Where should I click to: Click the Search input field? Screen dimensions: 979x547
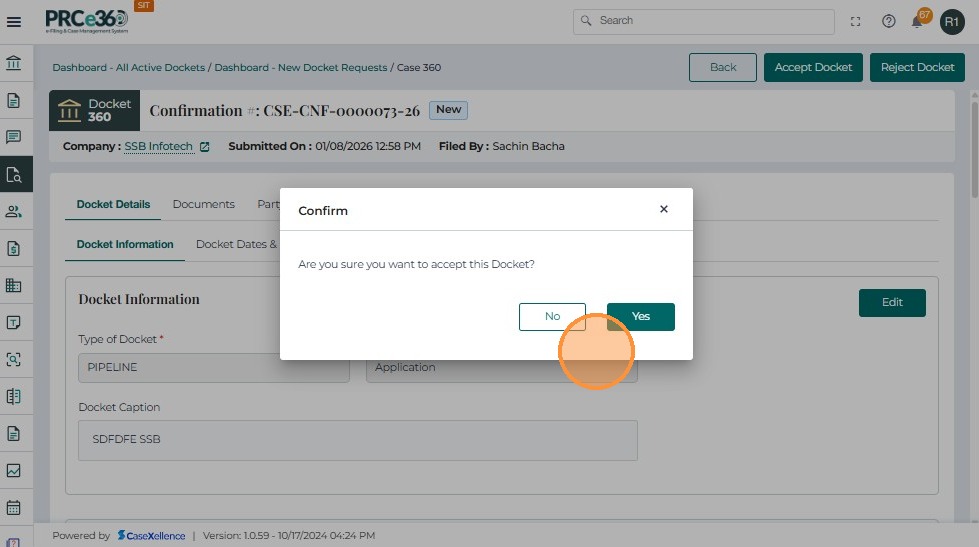710,21
